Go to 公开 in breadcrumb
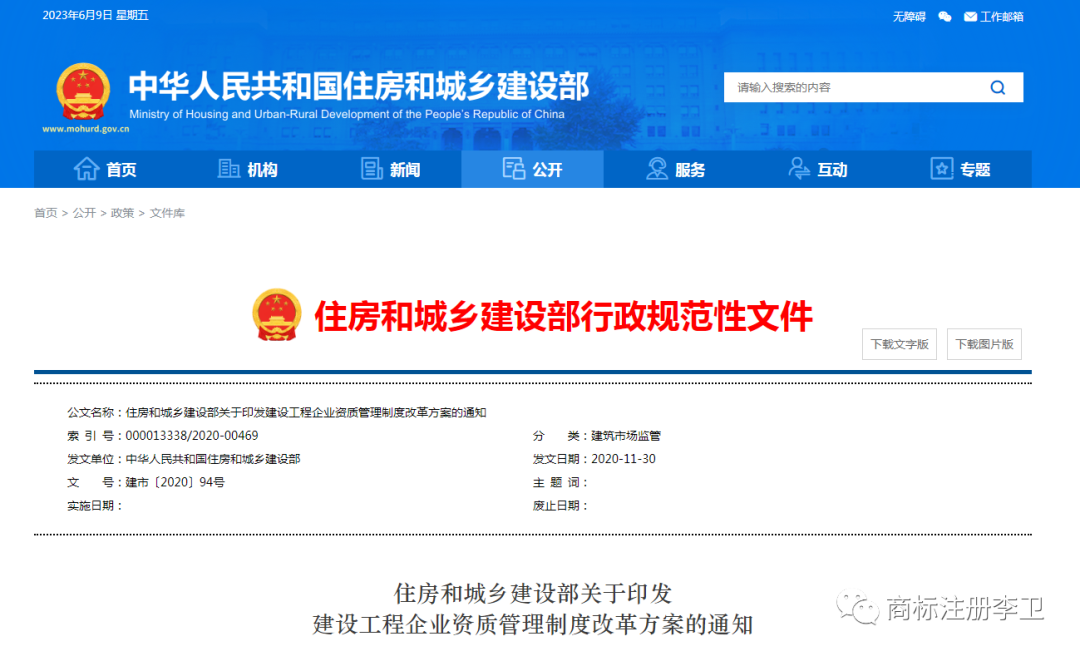The image size is (1080, 656). point(84,213)
